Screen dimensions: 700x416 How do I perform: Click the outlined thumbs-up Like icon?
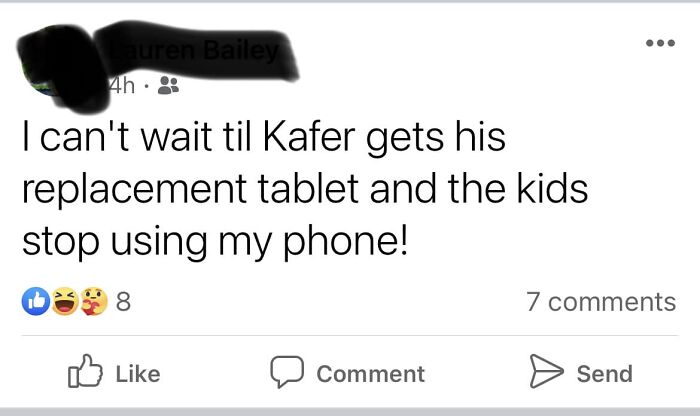(85, 371)
